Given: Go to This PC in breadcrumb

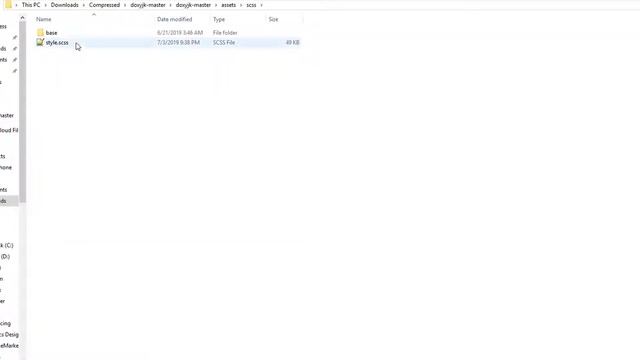Looking at the screenshot, I should pyautogui.click(x=31, y=5).
